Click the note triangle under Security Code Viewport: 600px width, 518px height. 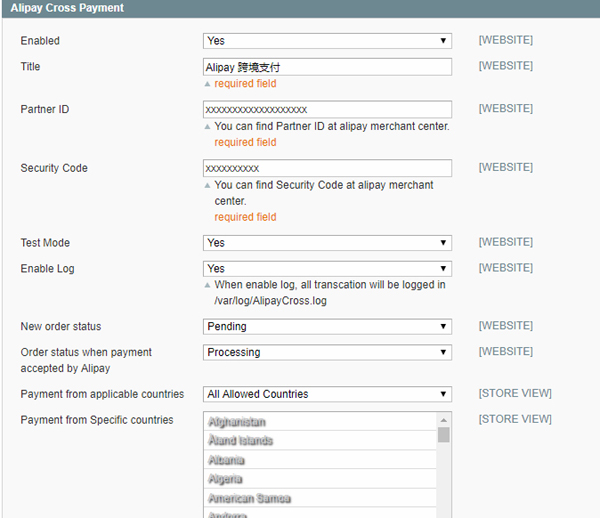coord(208,187)
